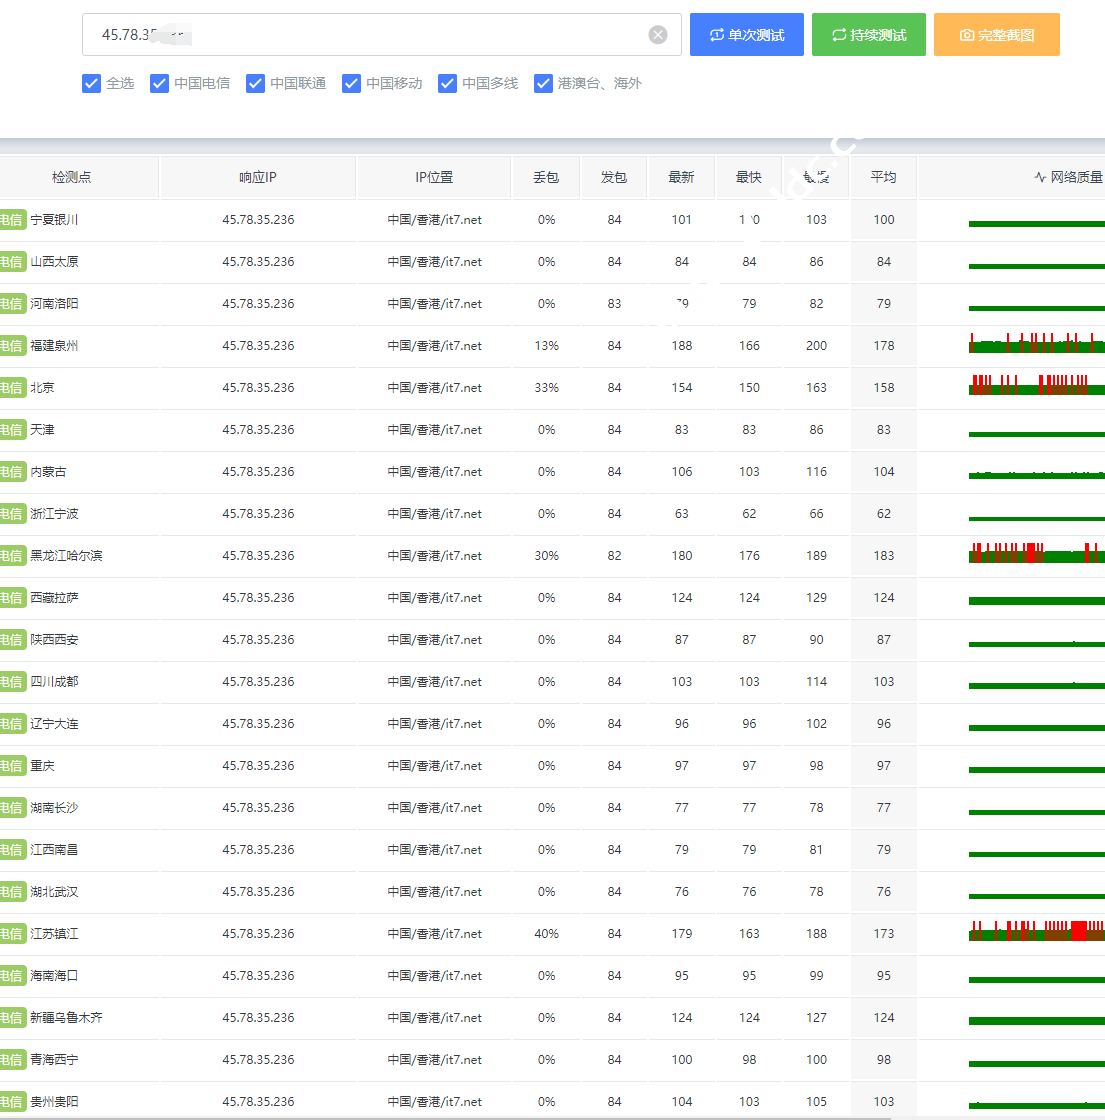1105x1120 pixels.
Task: Sort by the 丢包 column header
Action: point(546,177)
